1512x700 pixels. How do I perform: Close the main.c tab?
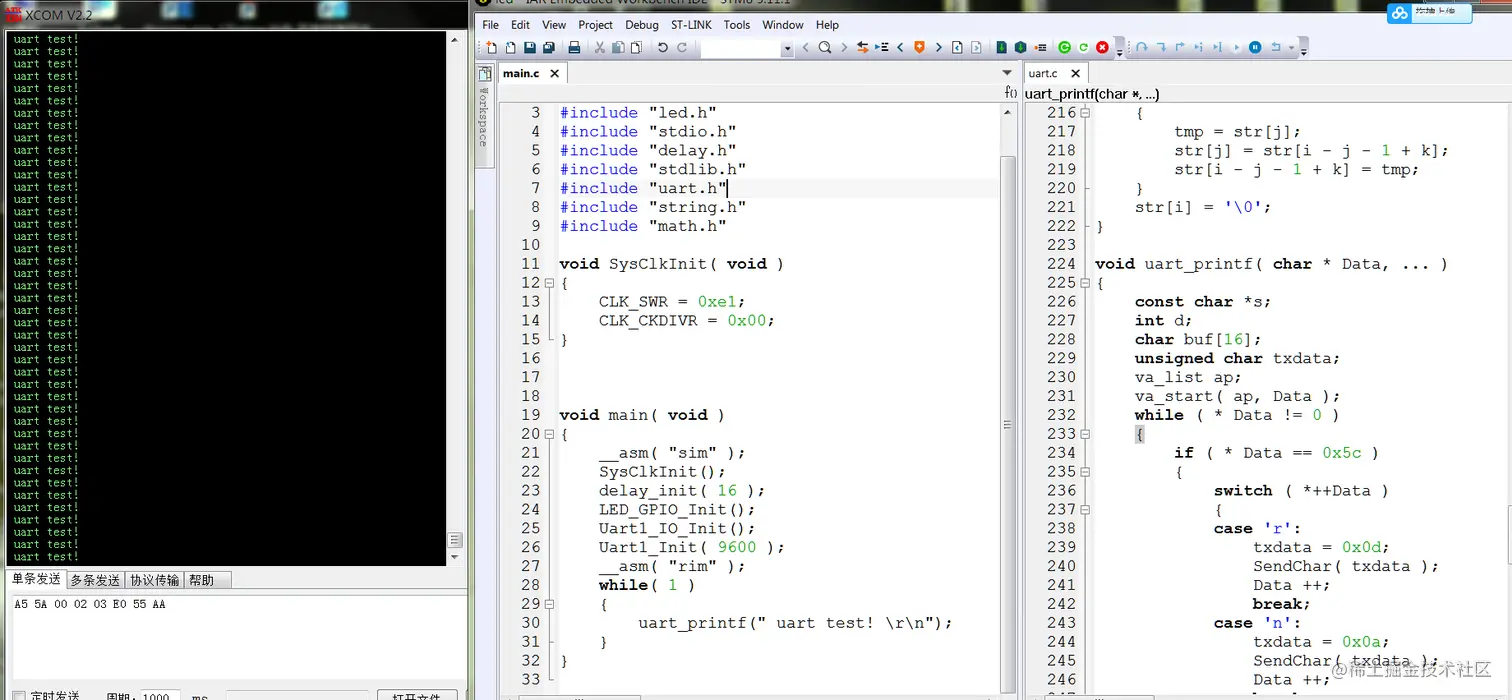(x=554, y=73)
